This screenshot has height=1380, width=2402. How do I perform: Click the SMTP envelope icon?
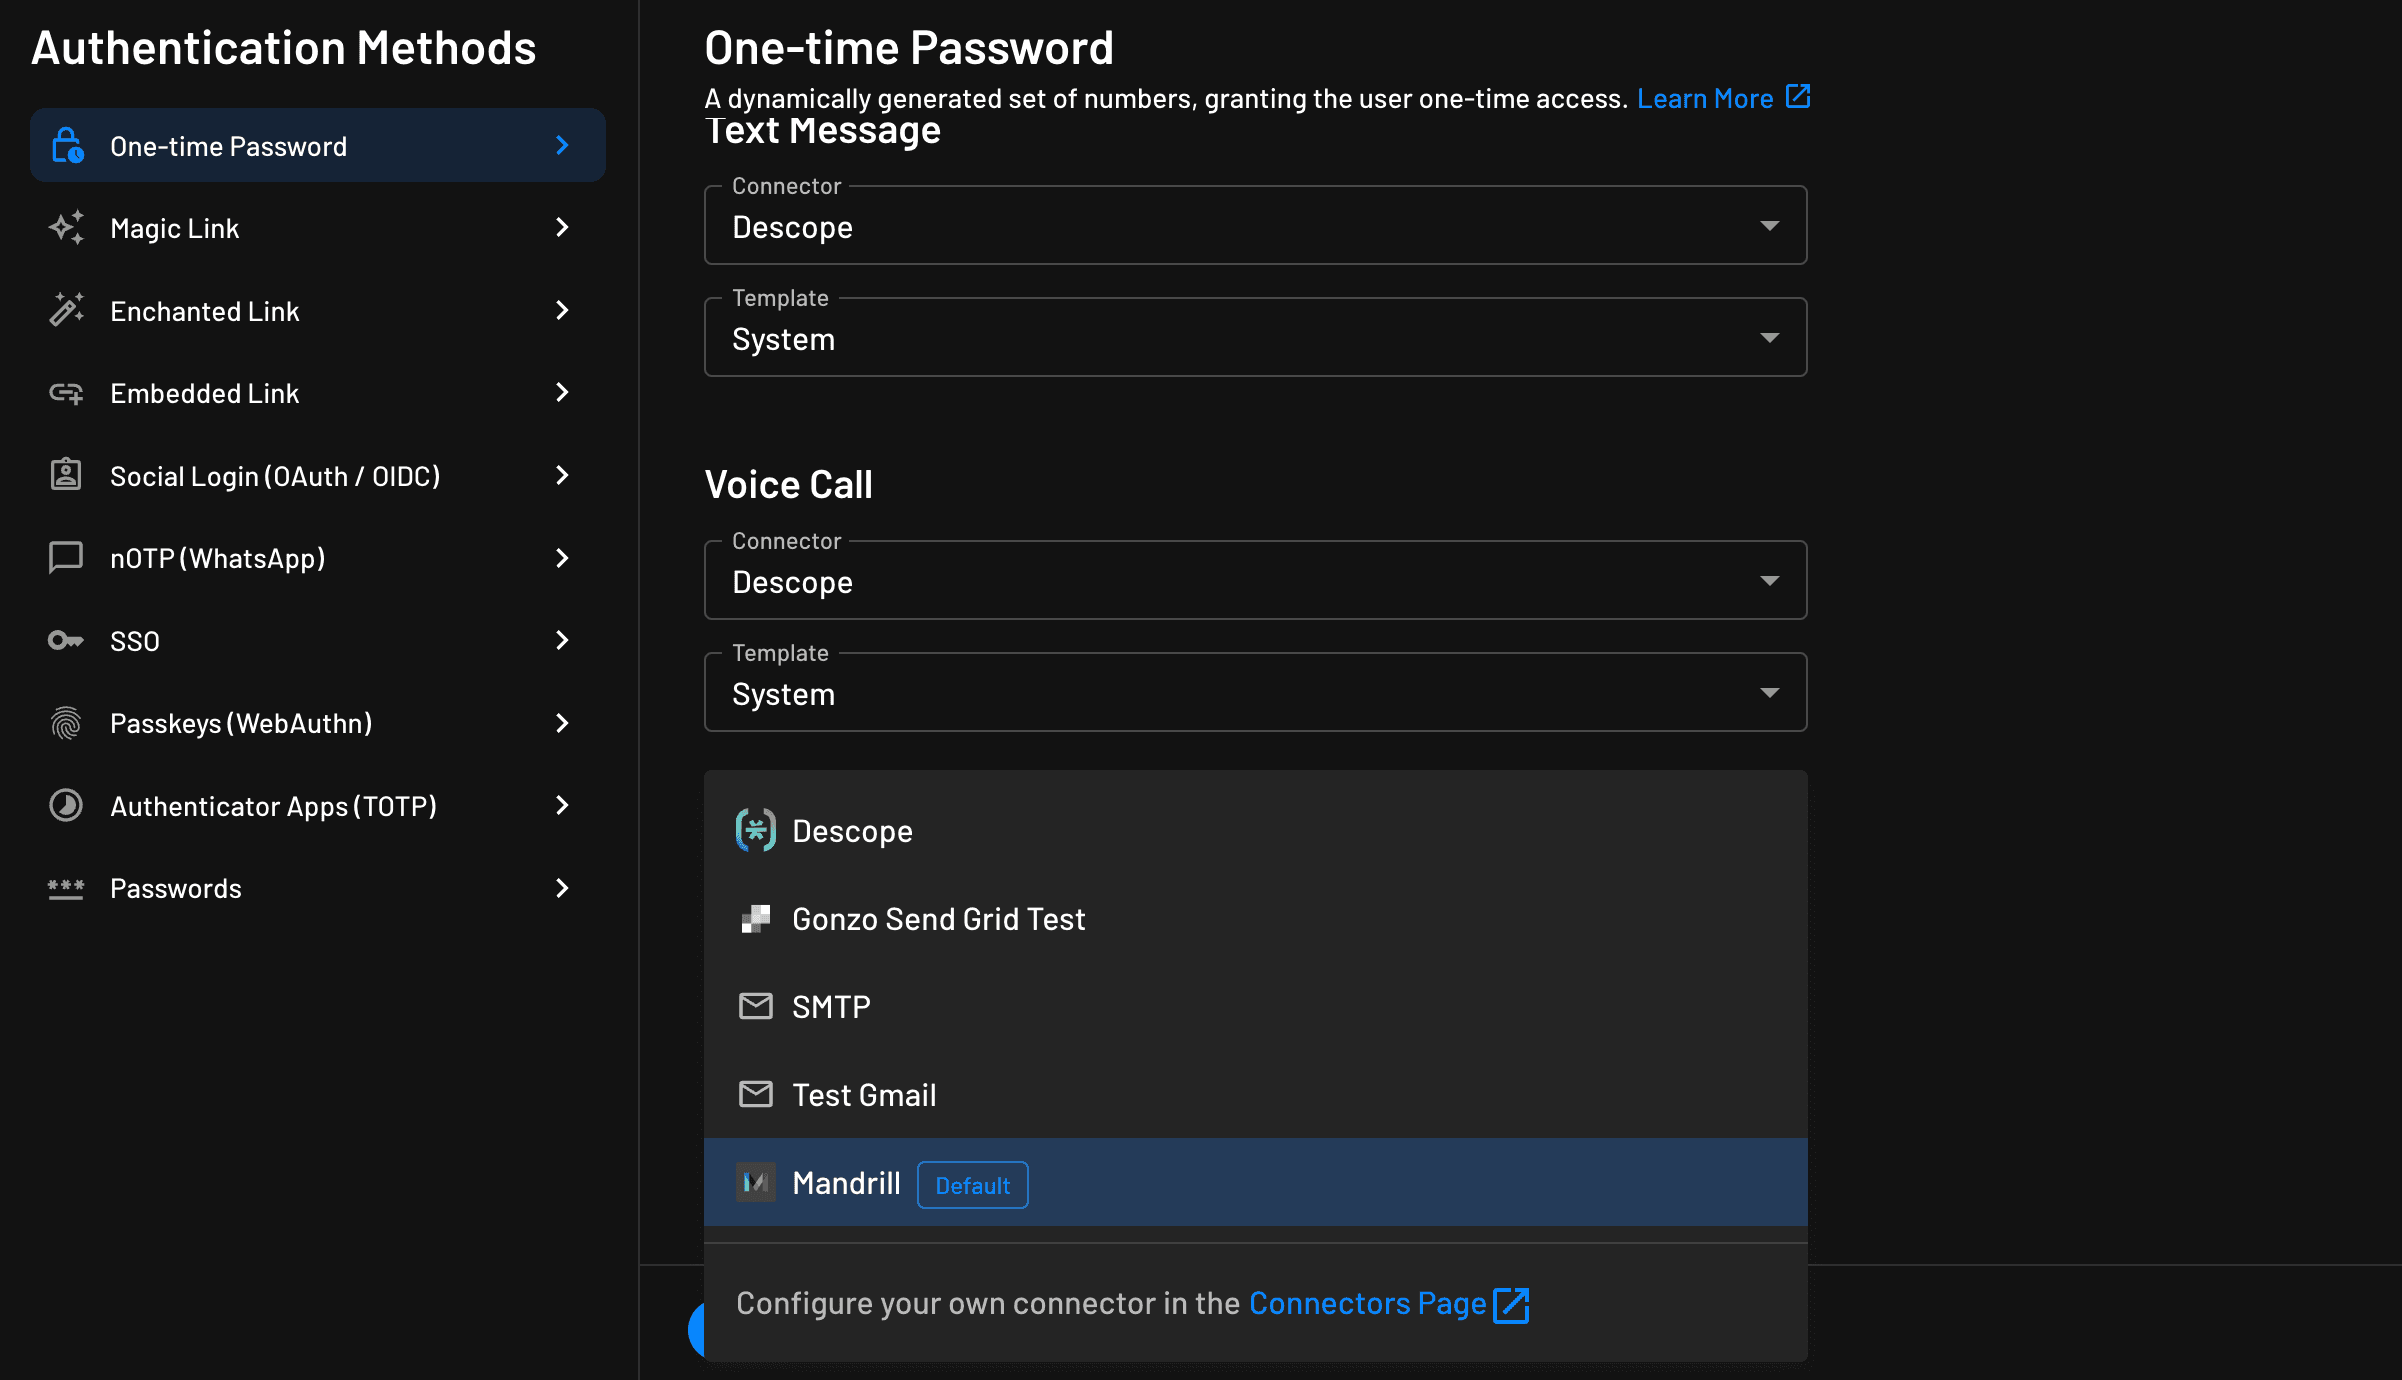[x=756, y=1006]
